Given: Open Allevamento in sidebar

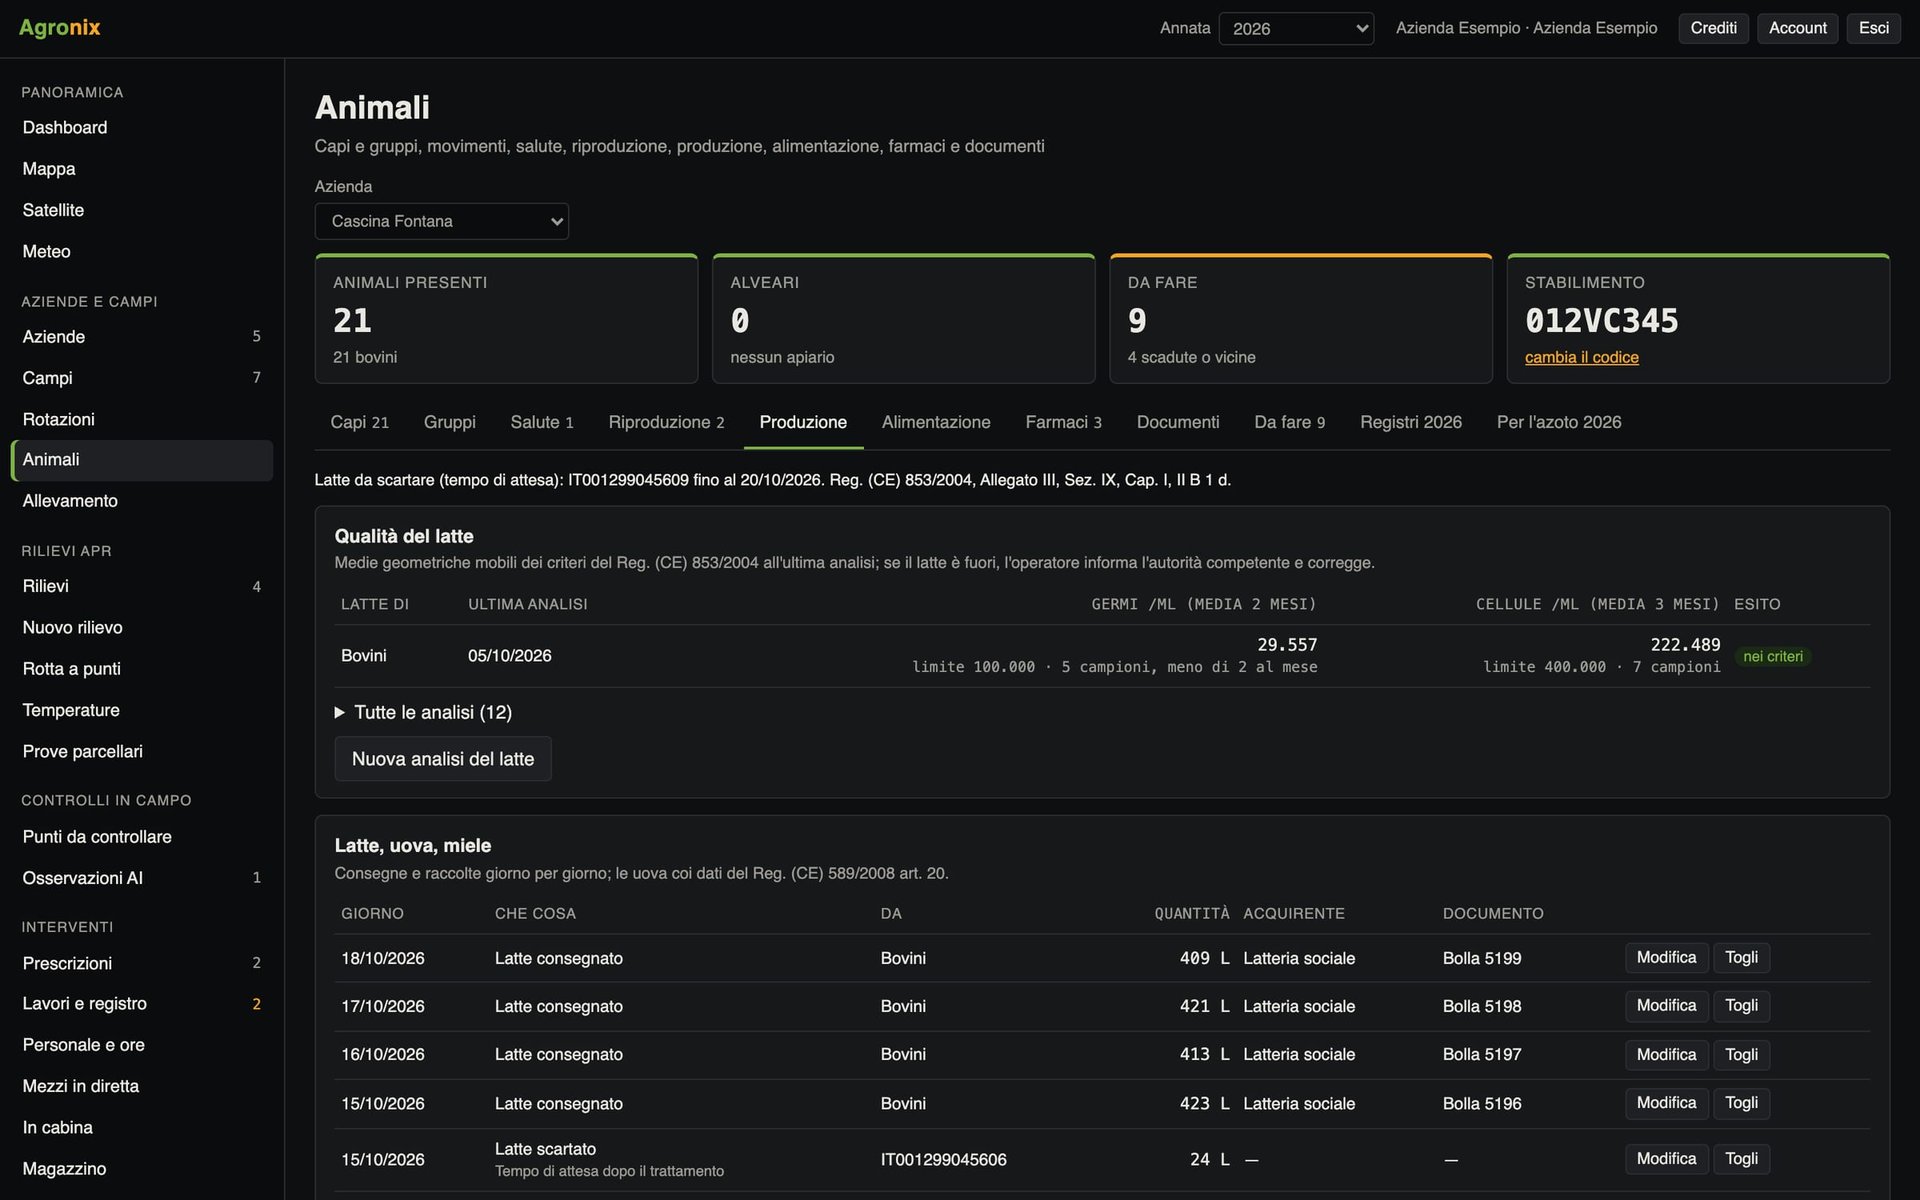Looking at the screenshot, I should (141, 501).
